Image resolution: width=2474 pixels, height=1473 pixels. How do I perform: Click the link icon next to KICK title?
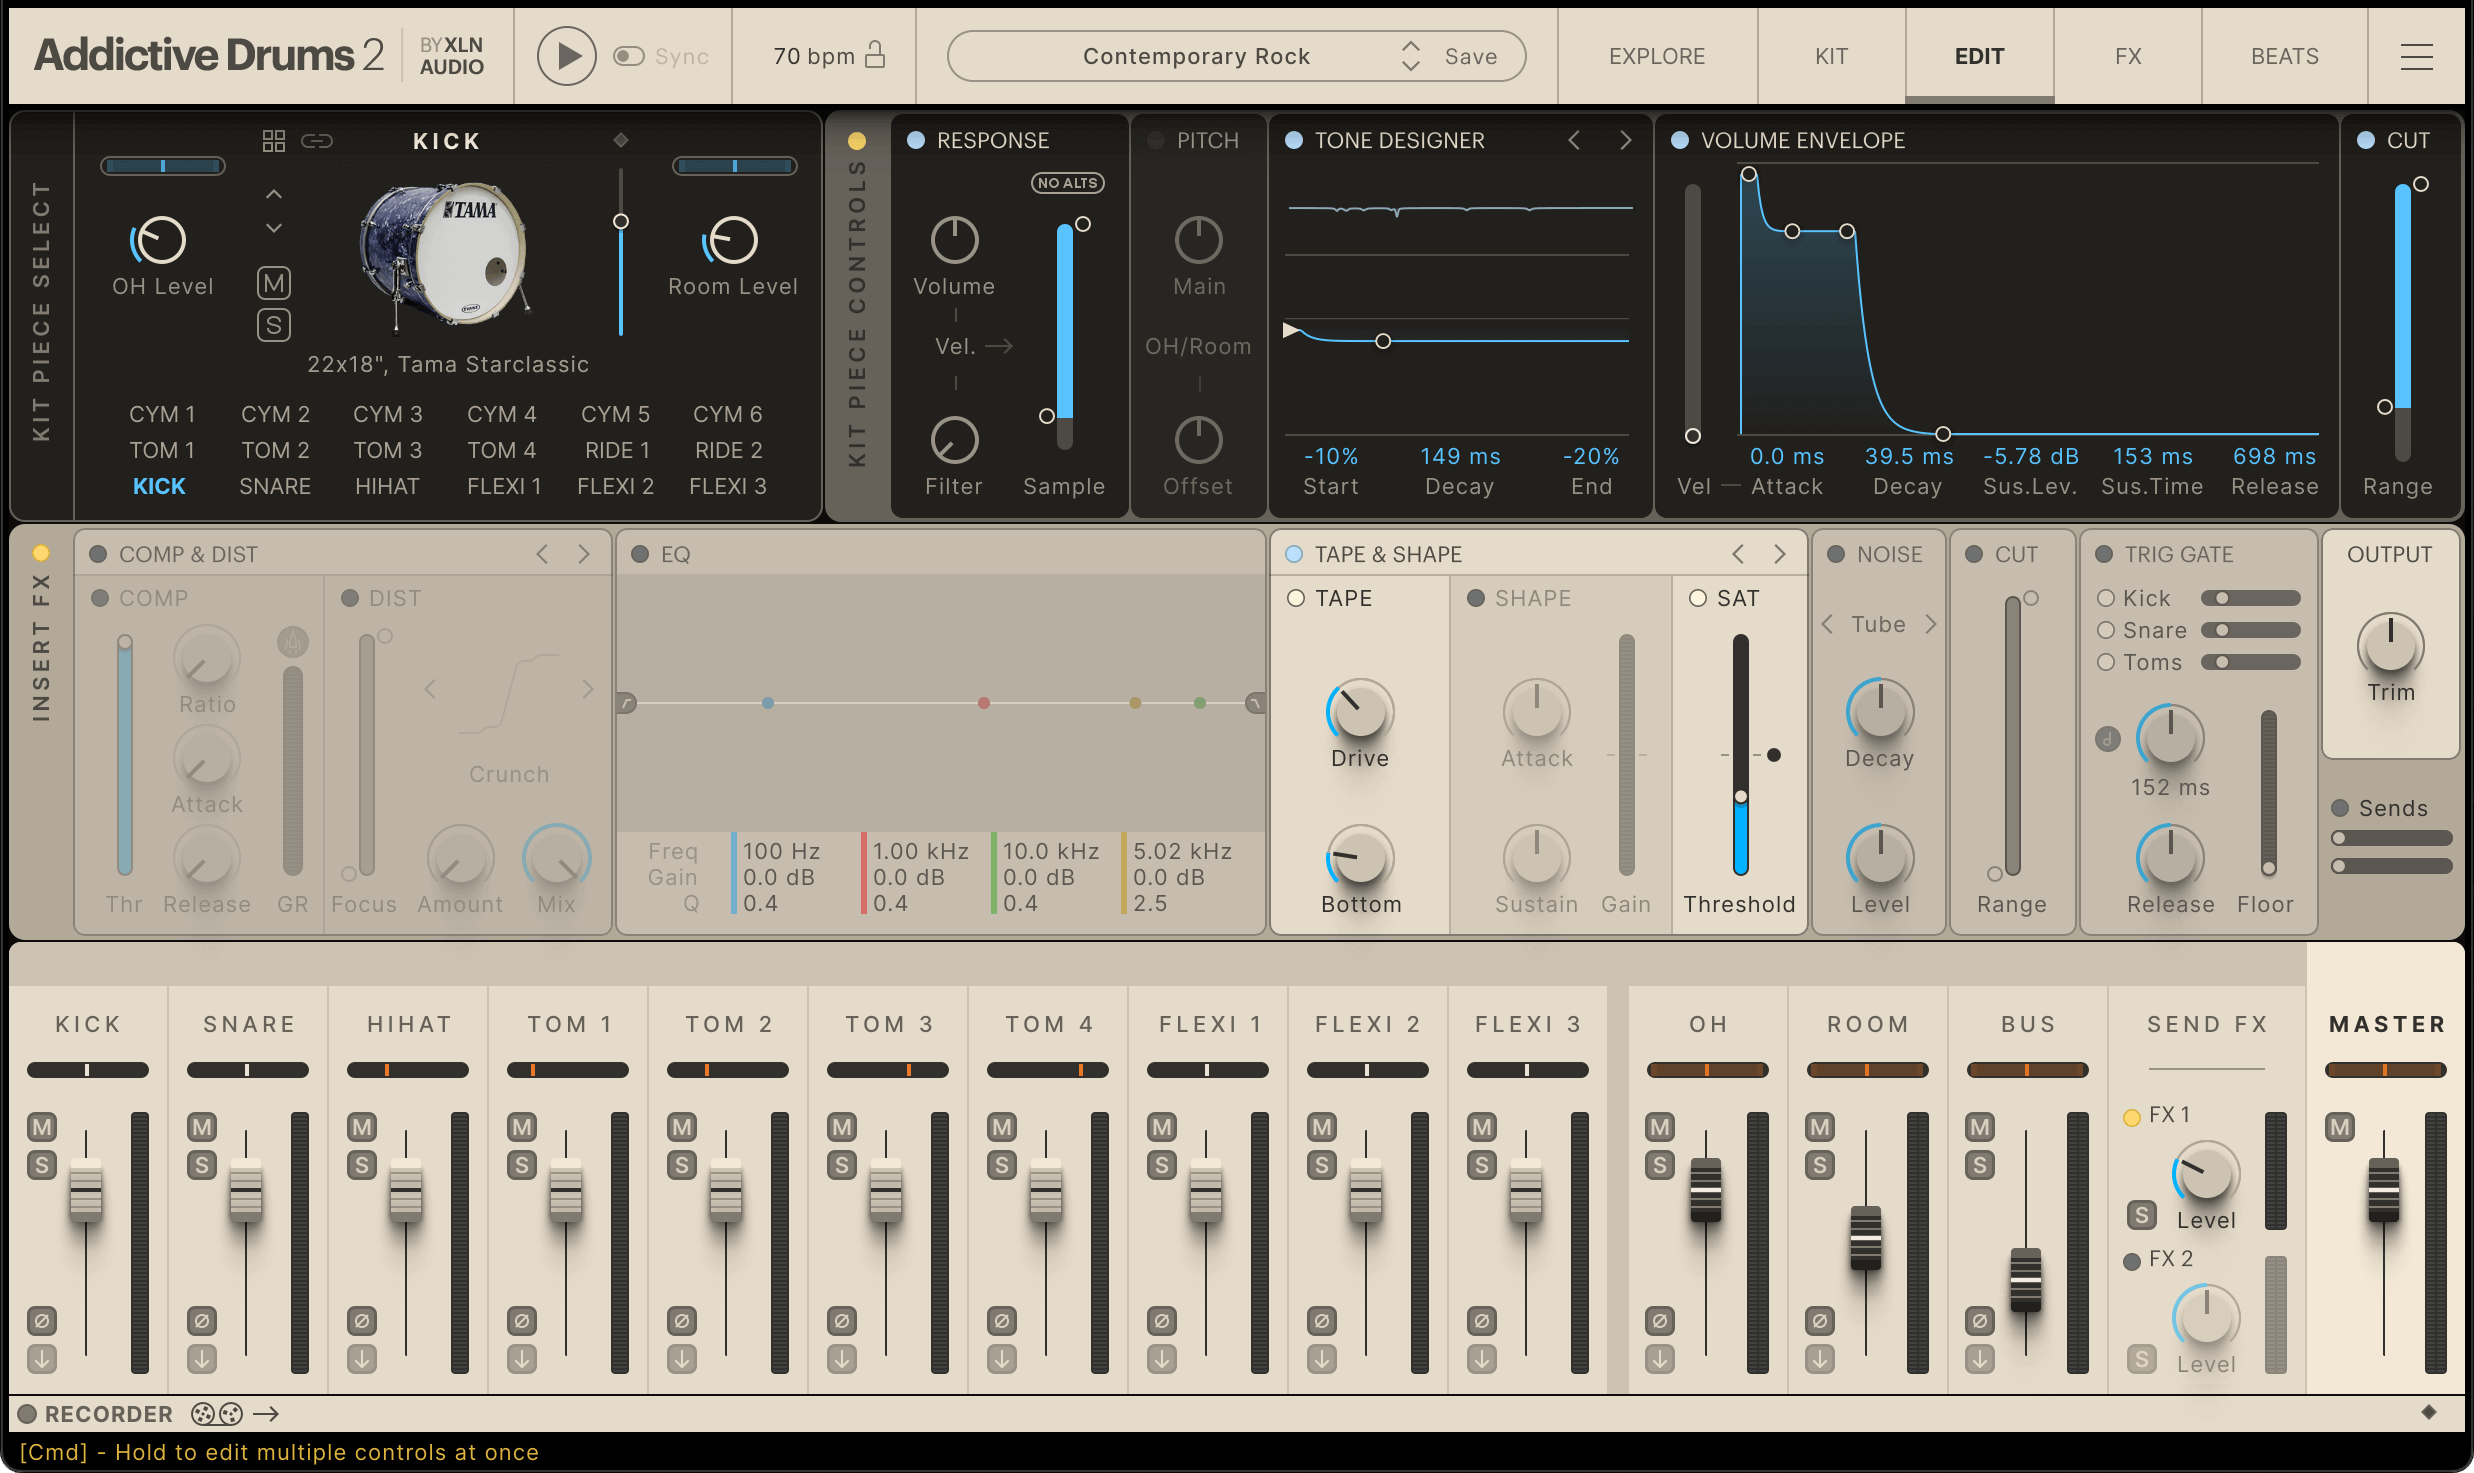317,141
